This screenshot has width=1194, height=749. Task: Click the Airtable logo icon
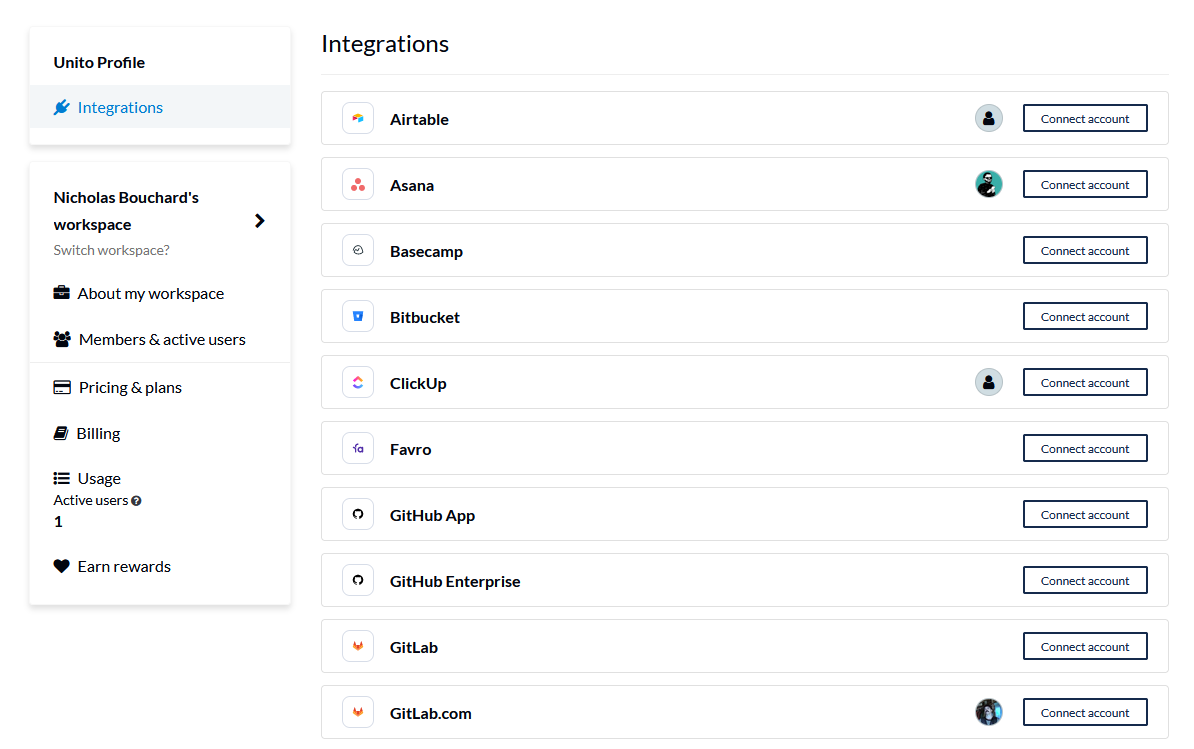click(358, 119)
